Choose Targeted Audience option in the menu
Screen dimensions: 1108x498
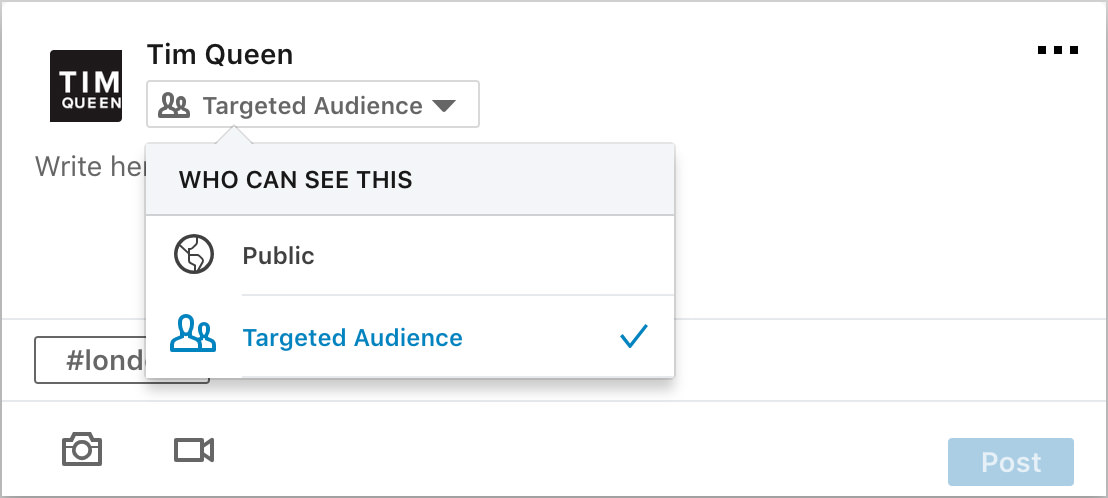(x=410, y=337)
